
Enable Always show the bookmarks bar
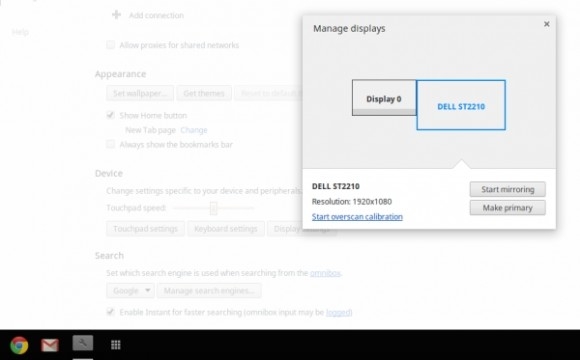pos(110,144)
